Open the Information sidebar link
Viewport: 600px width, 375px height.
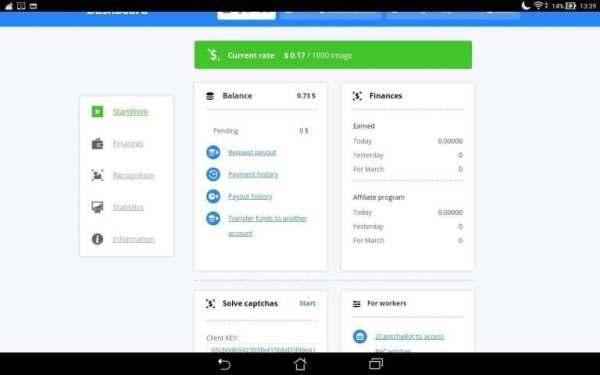pyautogui.click(x=134, y=239)
